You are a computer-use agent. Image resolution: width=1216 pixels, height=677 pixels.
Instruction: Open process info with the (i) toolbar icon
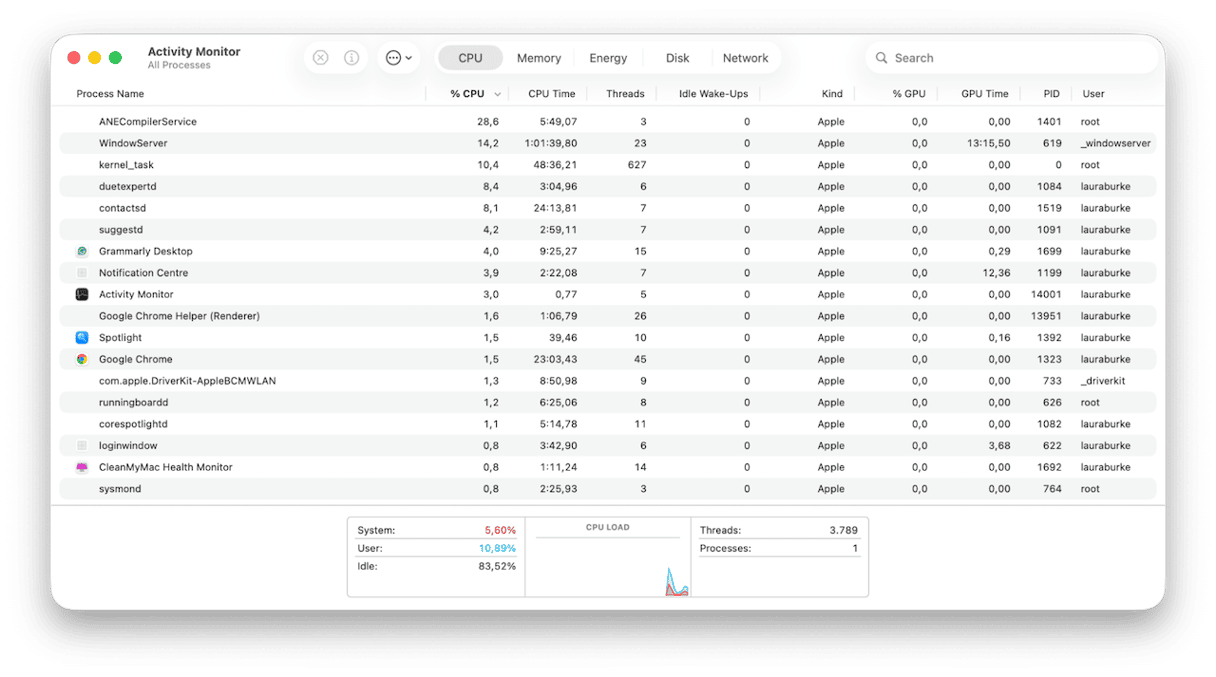click(x=351, y=57)
